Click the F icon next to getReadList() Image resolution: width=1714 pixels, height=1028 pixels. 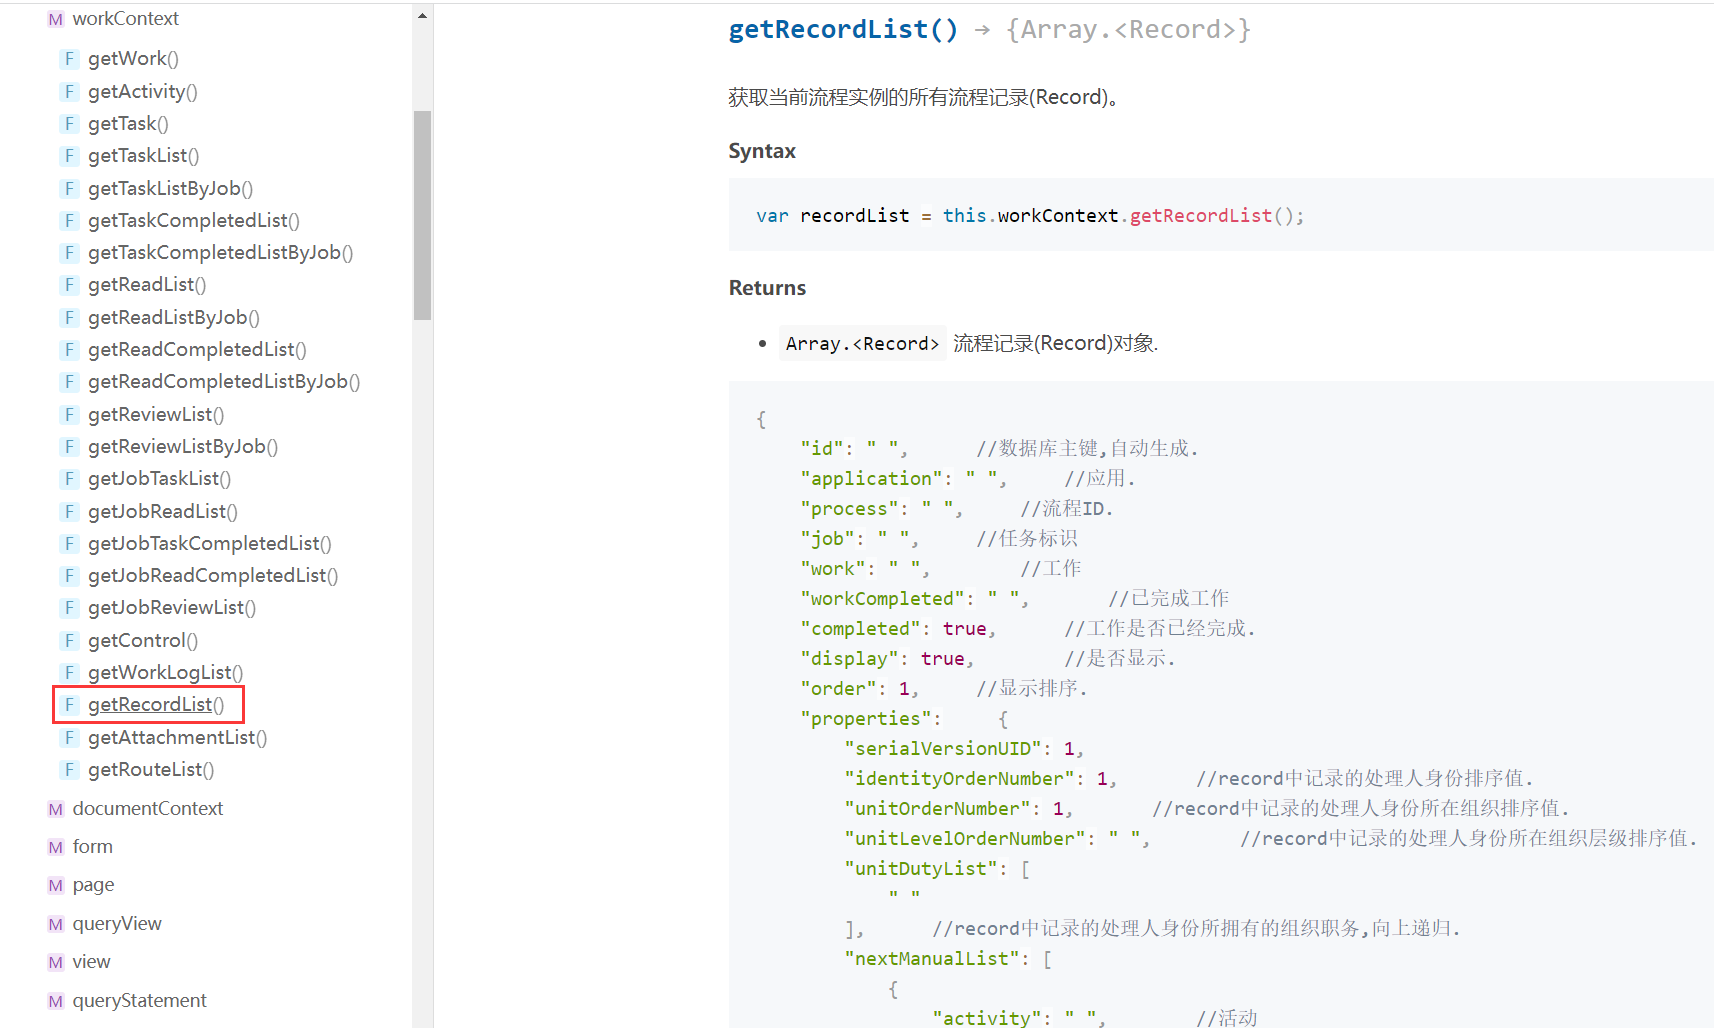[x=69, y=285]
